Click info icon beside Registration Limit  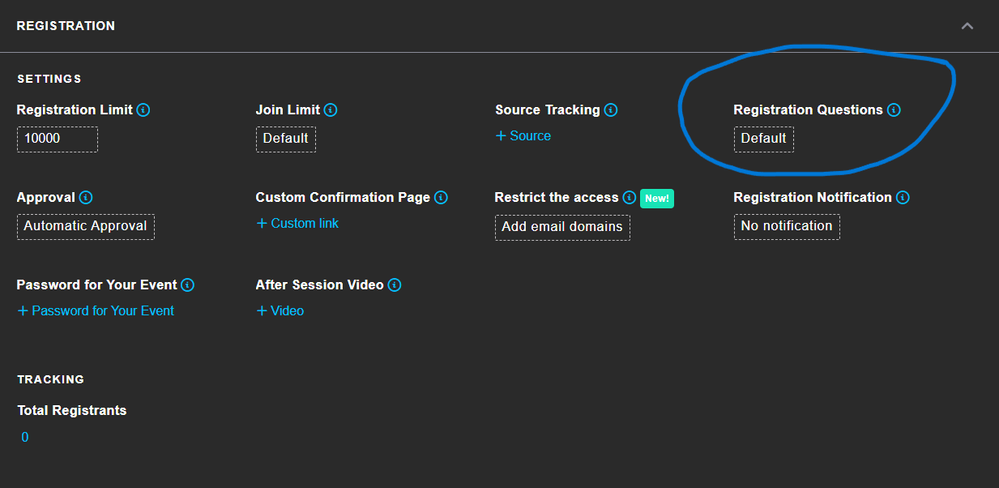pyautogui.click(x=143, y=110)
